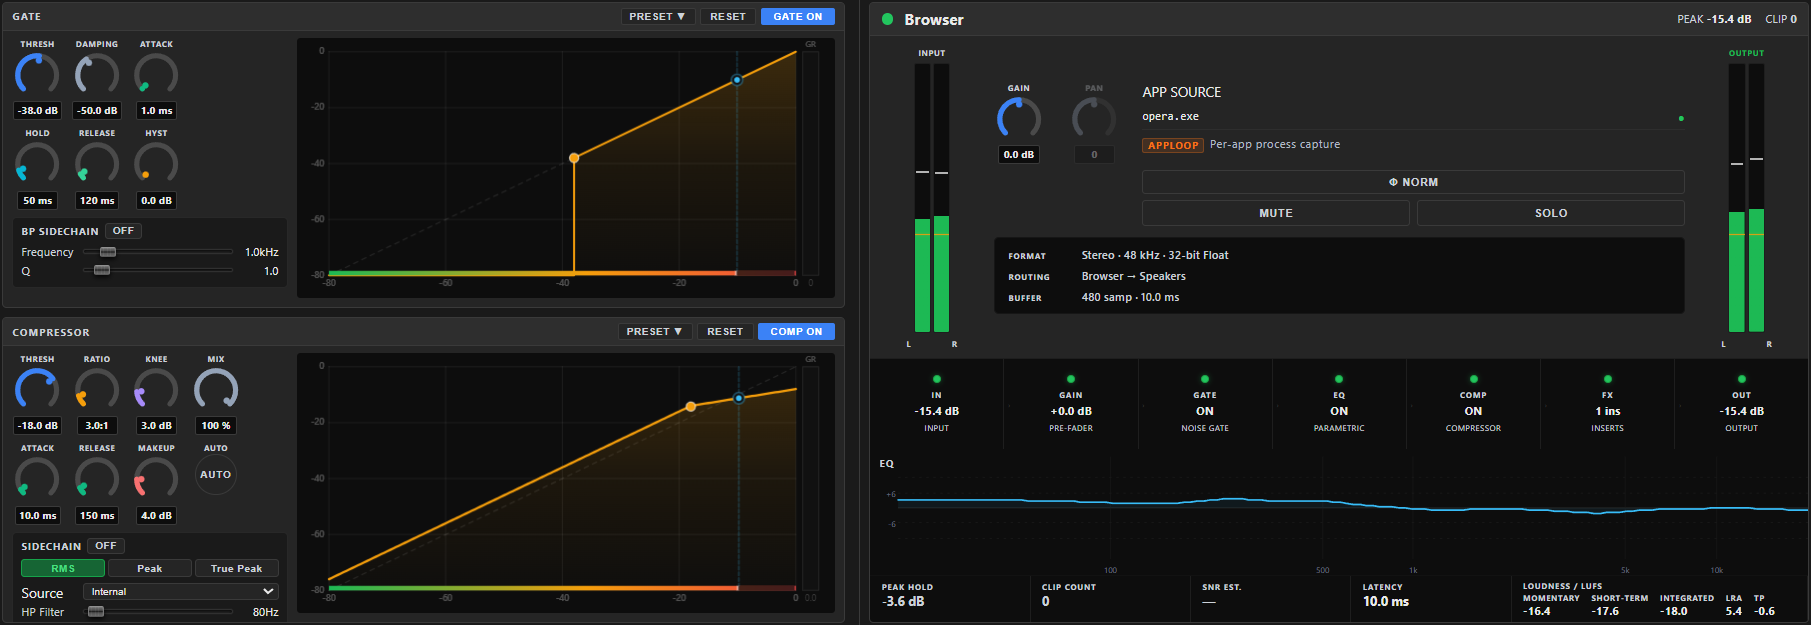Image resolution: width=1811 pixels, height=625 pixels.
Task: Click the Browser channel PAN knob
Action: pyautogui.click(x=1094, y=118)
